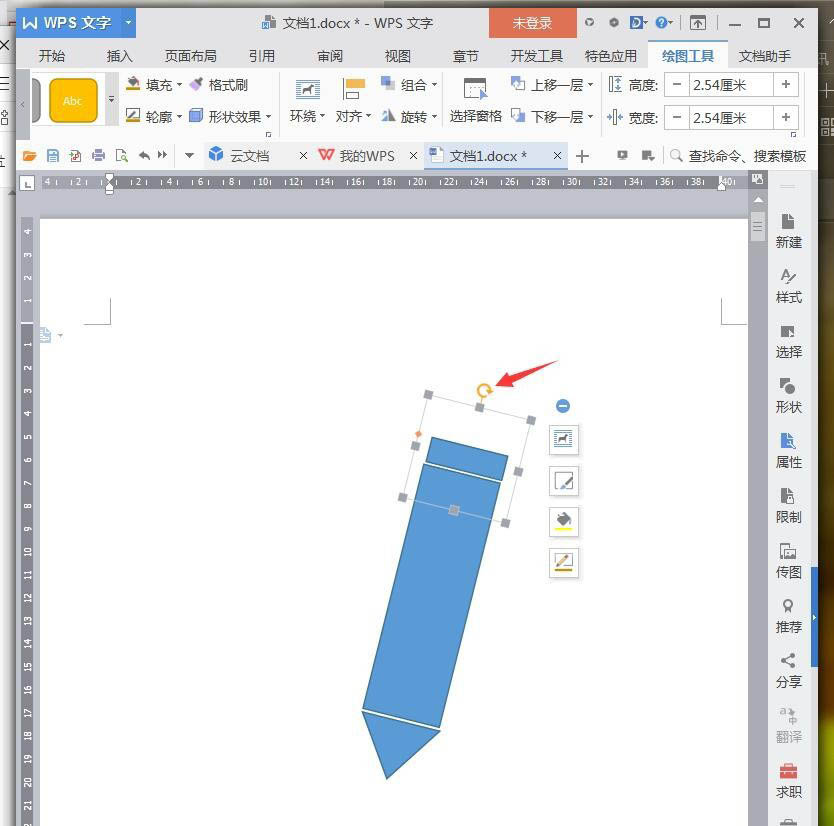Increase the shape width value

point(786,117)
